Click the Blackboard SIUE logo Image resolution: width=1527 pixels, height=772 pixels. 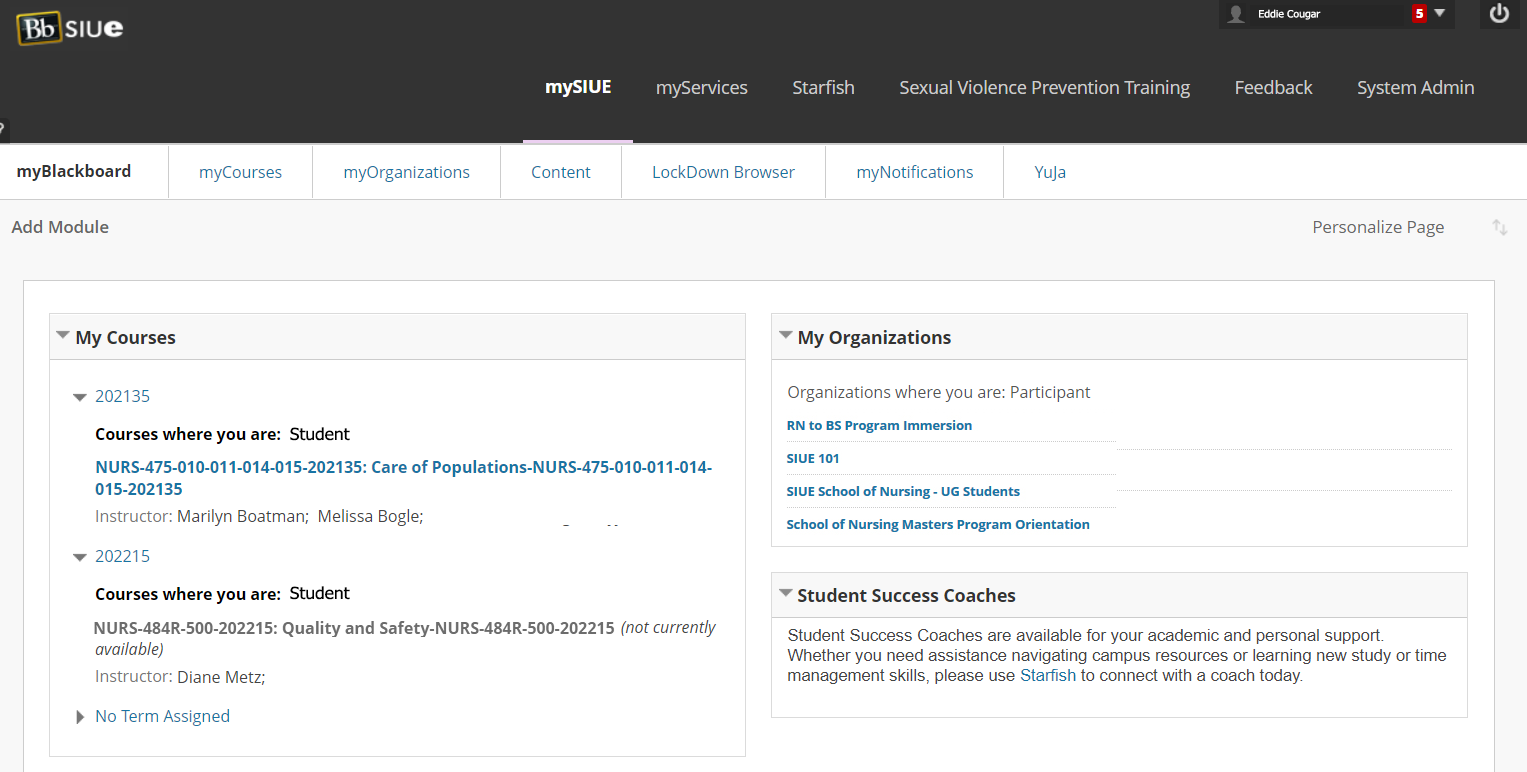[70, 28]
